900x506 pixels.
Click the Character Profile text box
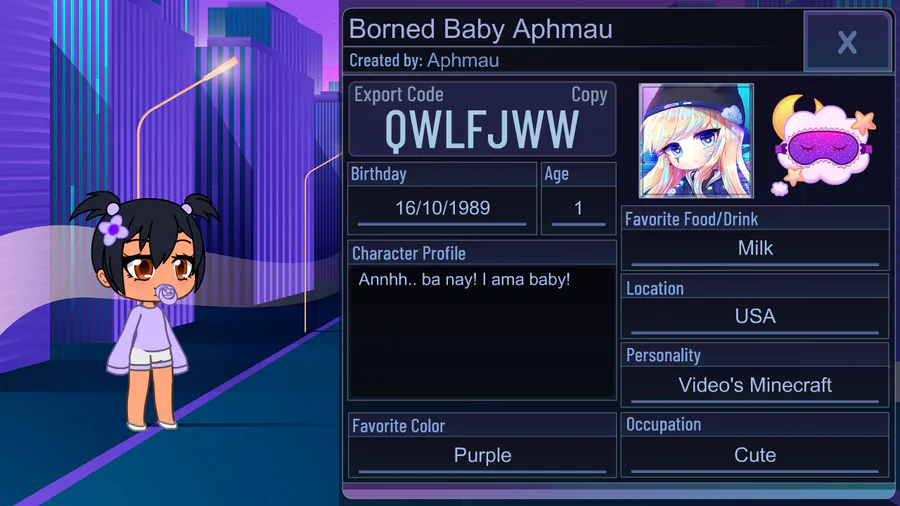482,332
